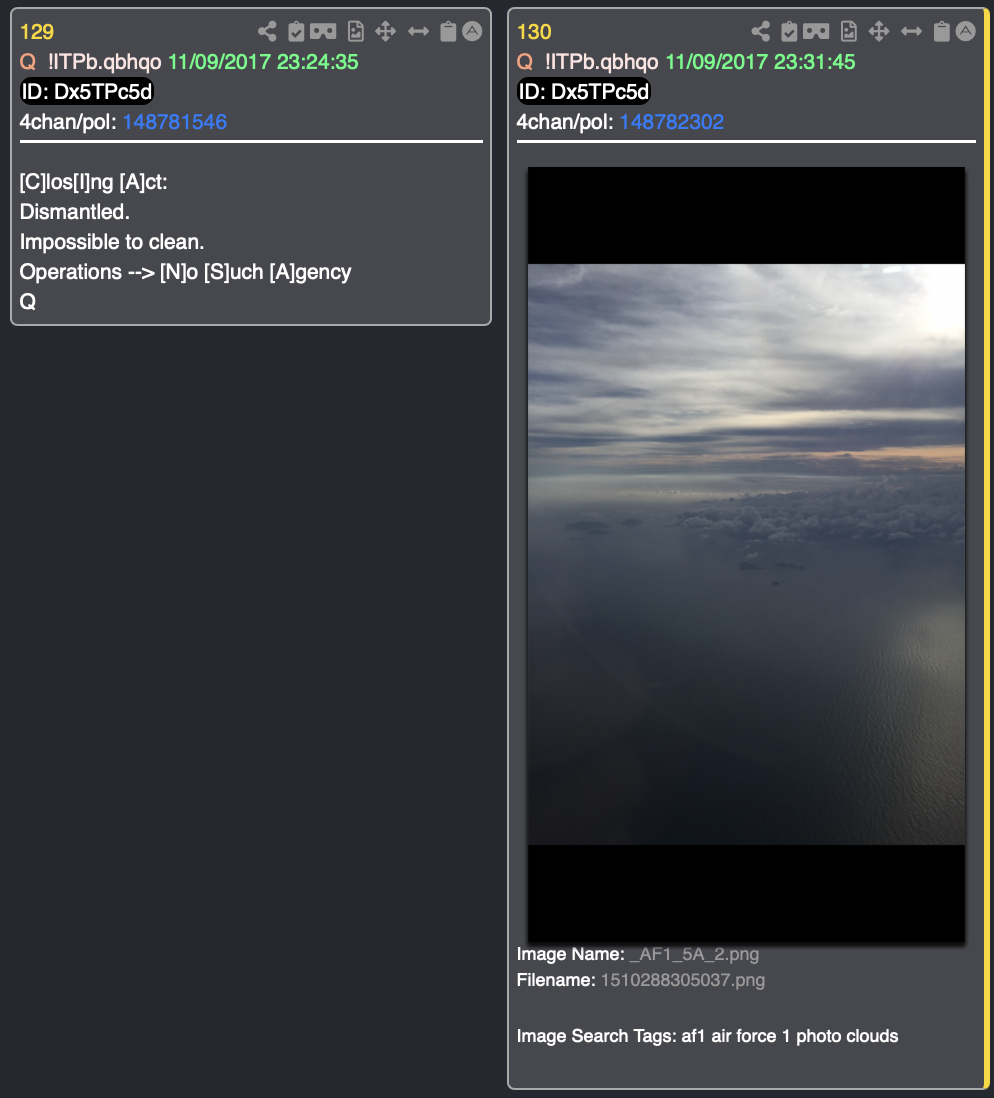
Task: Click share icon on post 130
Action: pos(761,32)
